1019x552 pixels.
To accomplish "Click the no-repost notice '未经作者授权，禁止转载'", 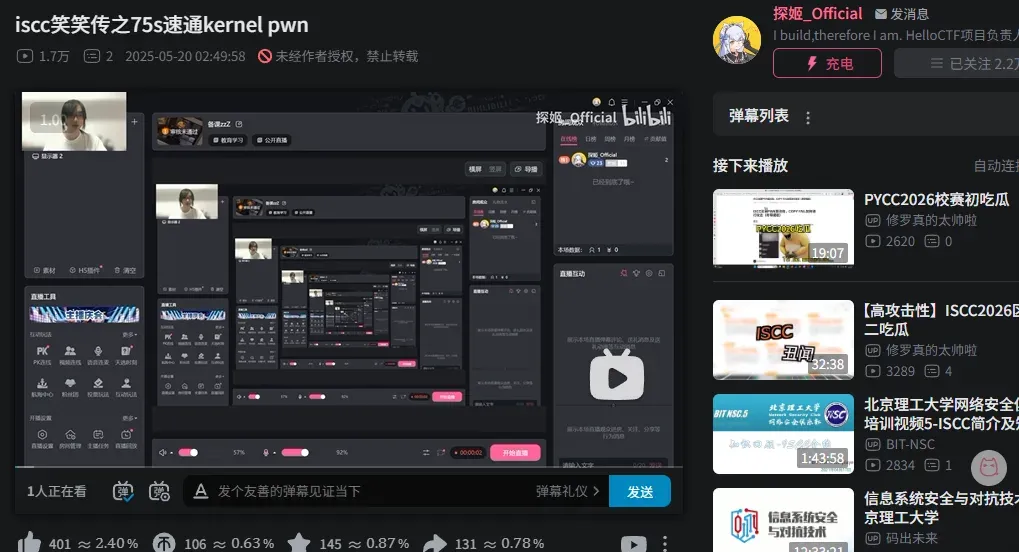I will pyautogui.click(x=338, y=57).
